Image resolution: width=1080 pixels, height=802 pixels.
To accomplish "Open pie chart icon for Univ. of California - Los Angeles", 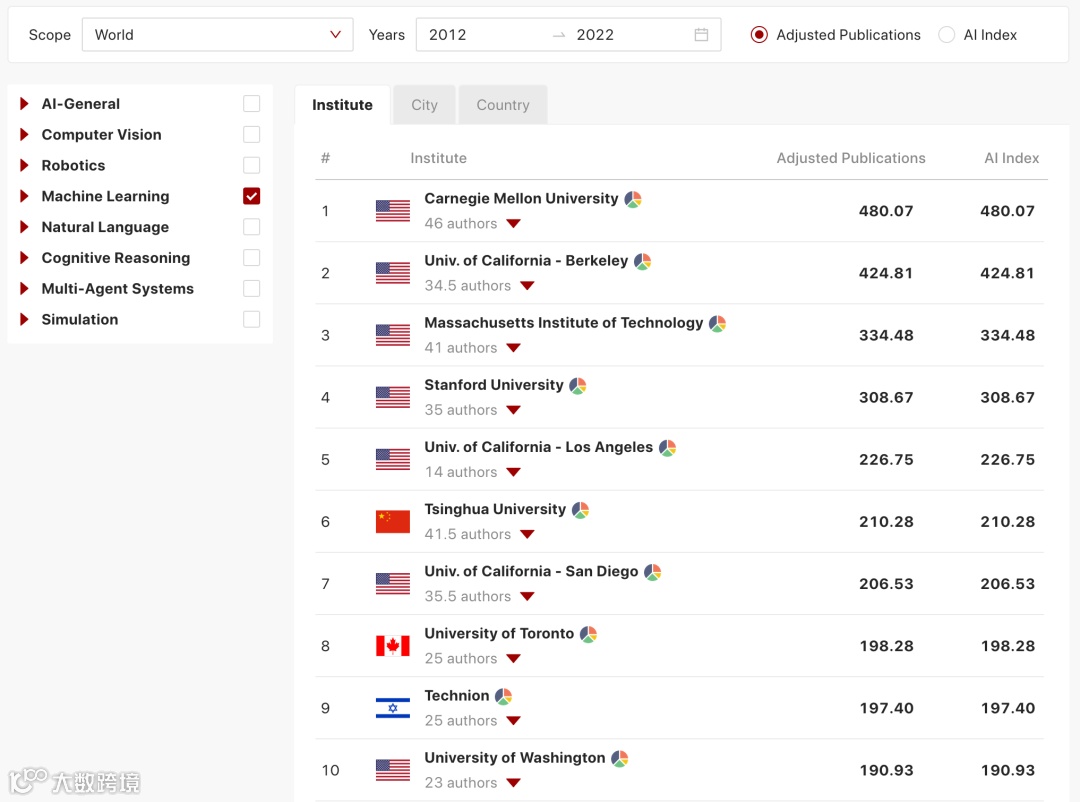I will pos(667,448).
